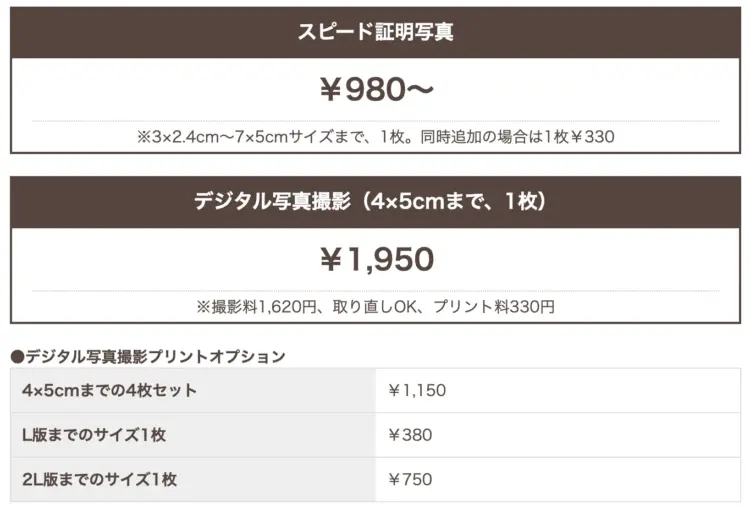Click the スピード証明写真 header
Viewport: 750px width, 510px height.
[x=375, y=32]
